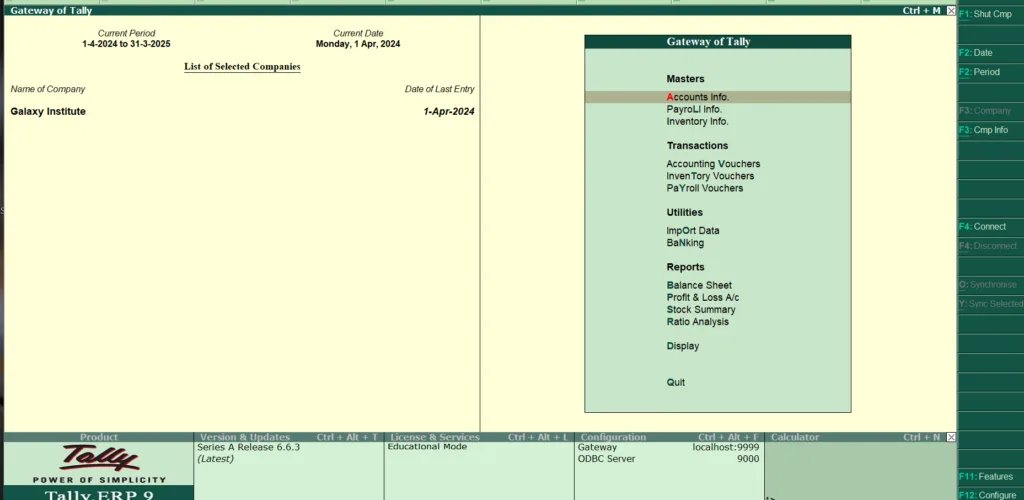1024x500 pixels.
Task: Click Y: Sync Selected button
Action: click(990, 304)
